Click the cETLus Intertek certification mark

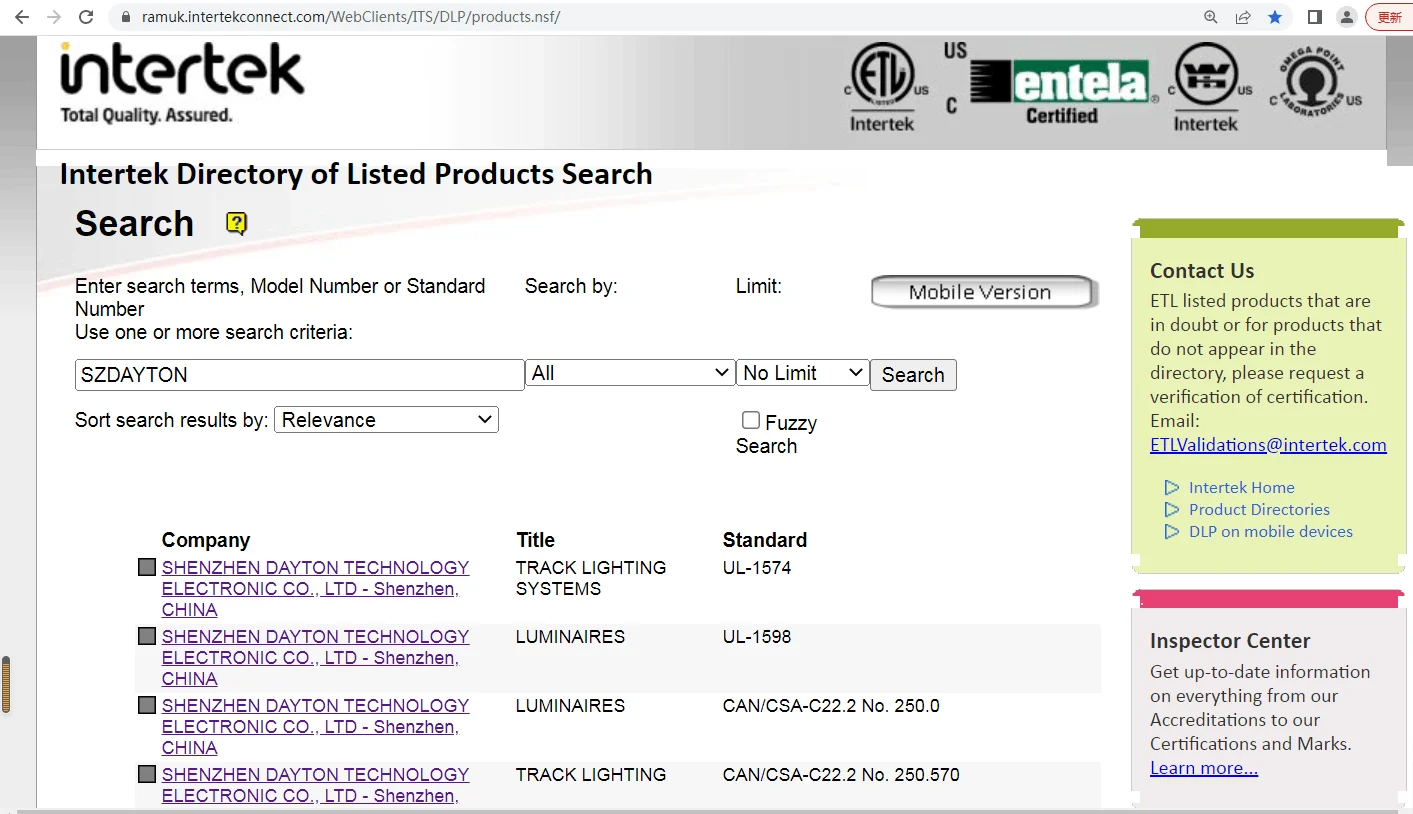[883, 82]
